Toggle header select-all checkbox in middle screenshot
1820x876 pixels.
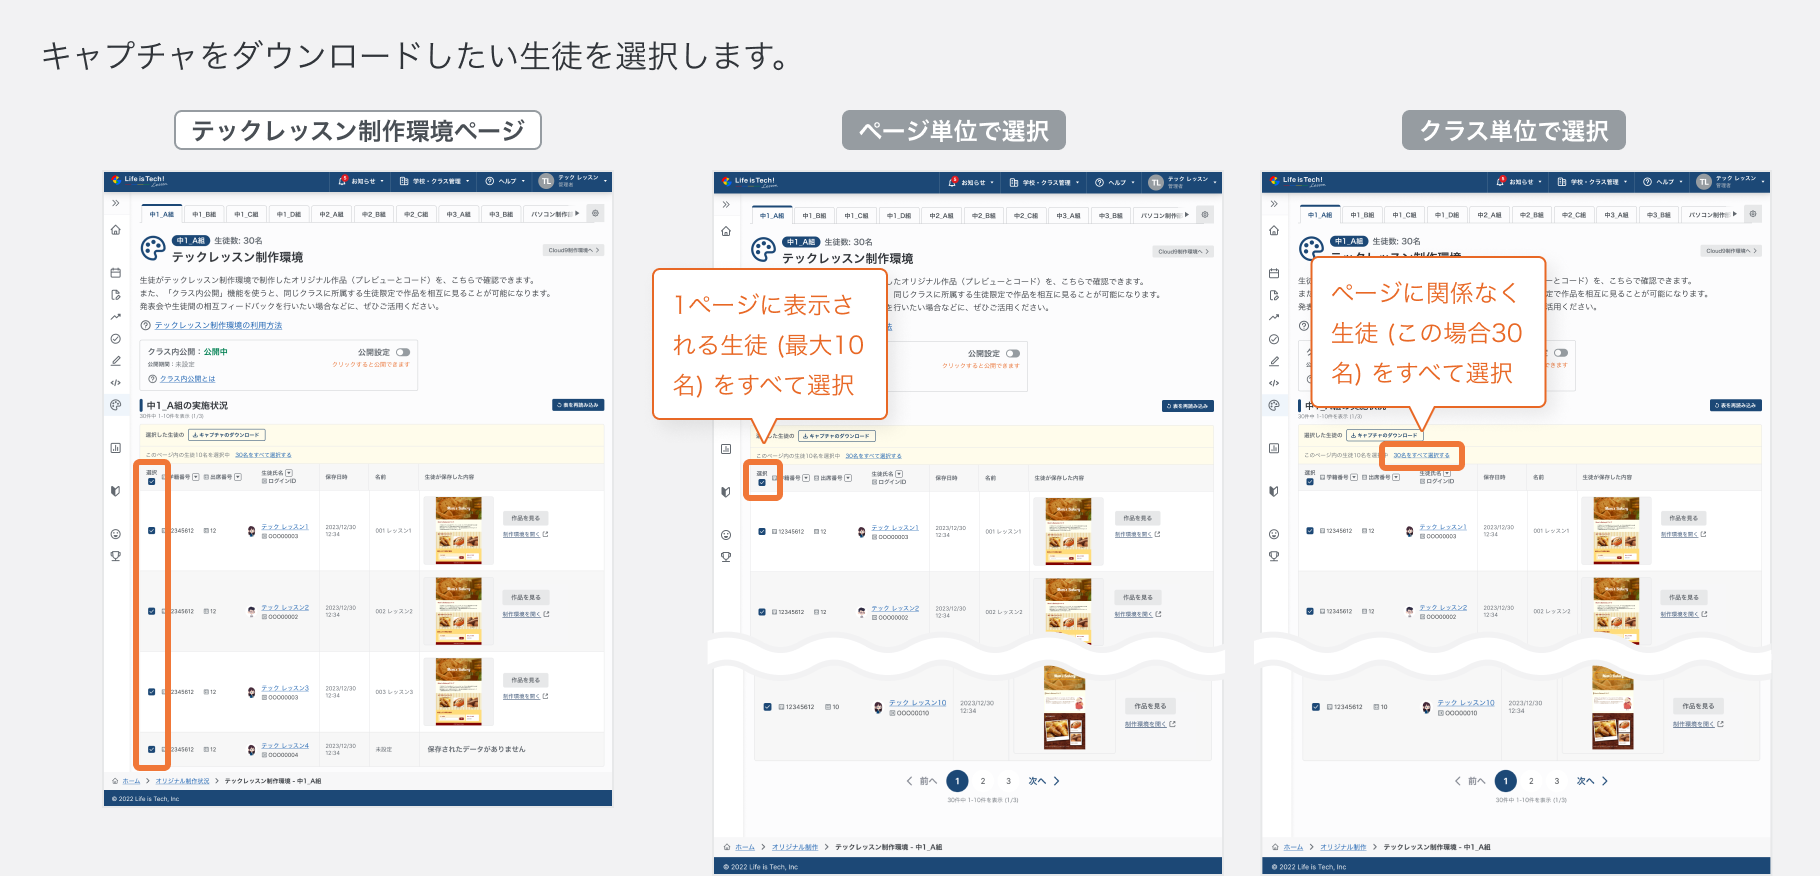coord(762,482)
